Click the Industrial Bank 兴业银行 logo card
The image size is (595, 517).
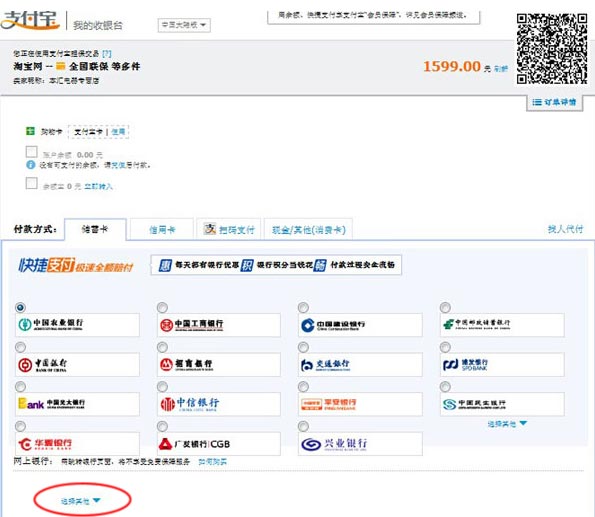tap(360, 444)
